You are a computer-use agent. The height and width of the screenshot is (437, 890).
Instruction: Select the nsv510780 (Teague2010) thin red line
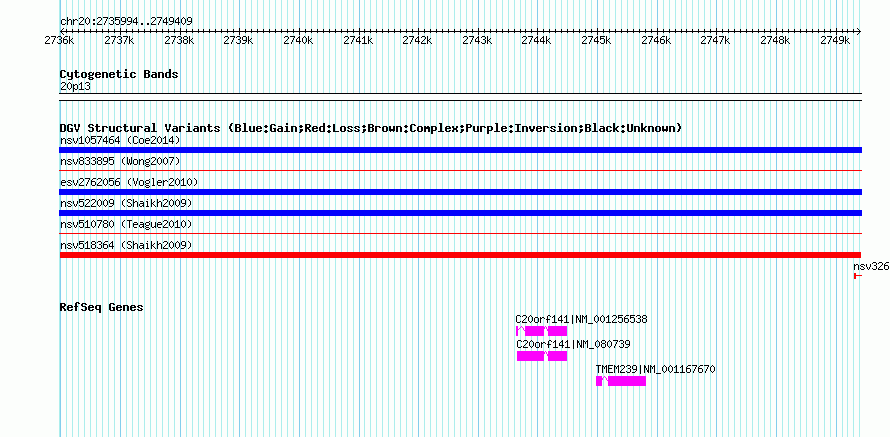point(460,233)
